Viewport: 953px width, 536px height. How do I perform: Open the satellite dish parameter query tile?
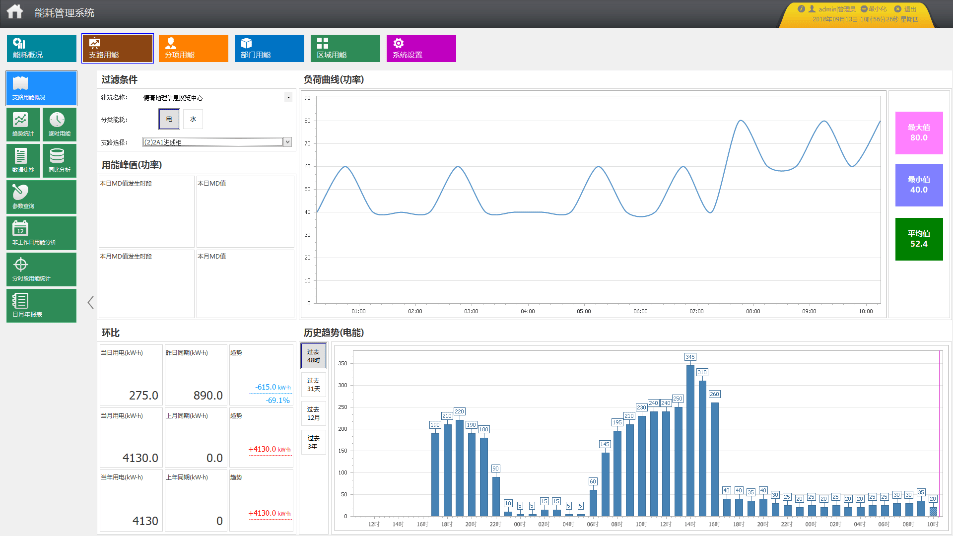(41, 197)
